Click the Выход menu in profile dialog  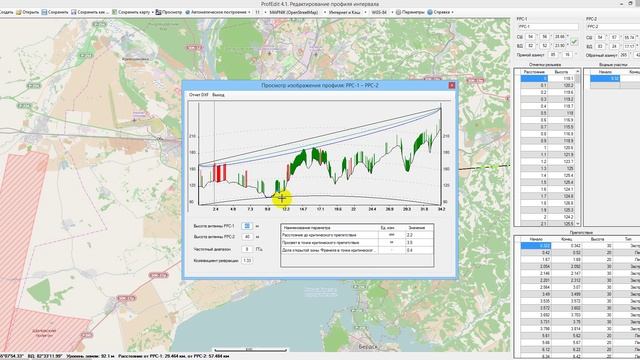pyautogui.click(x=218, y=95)
